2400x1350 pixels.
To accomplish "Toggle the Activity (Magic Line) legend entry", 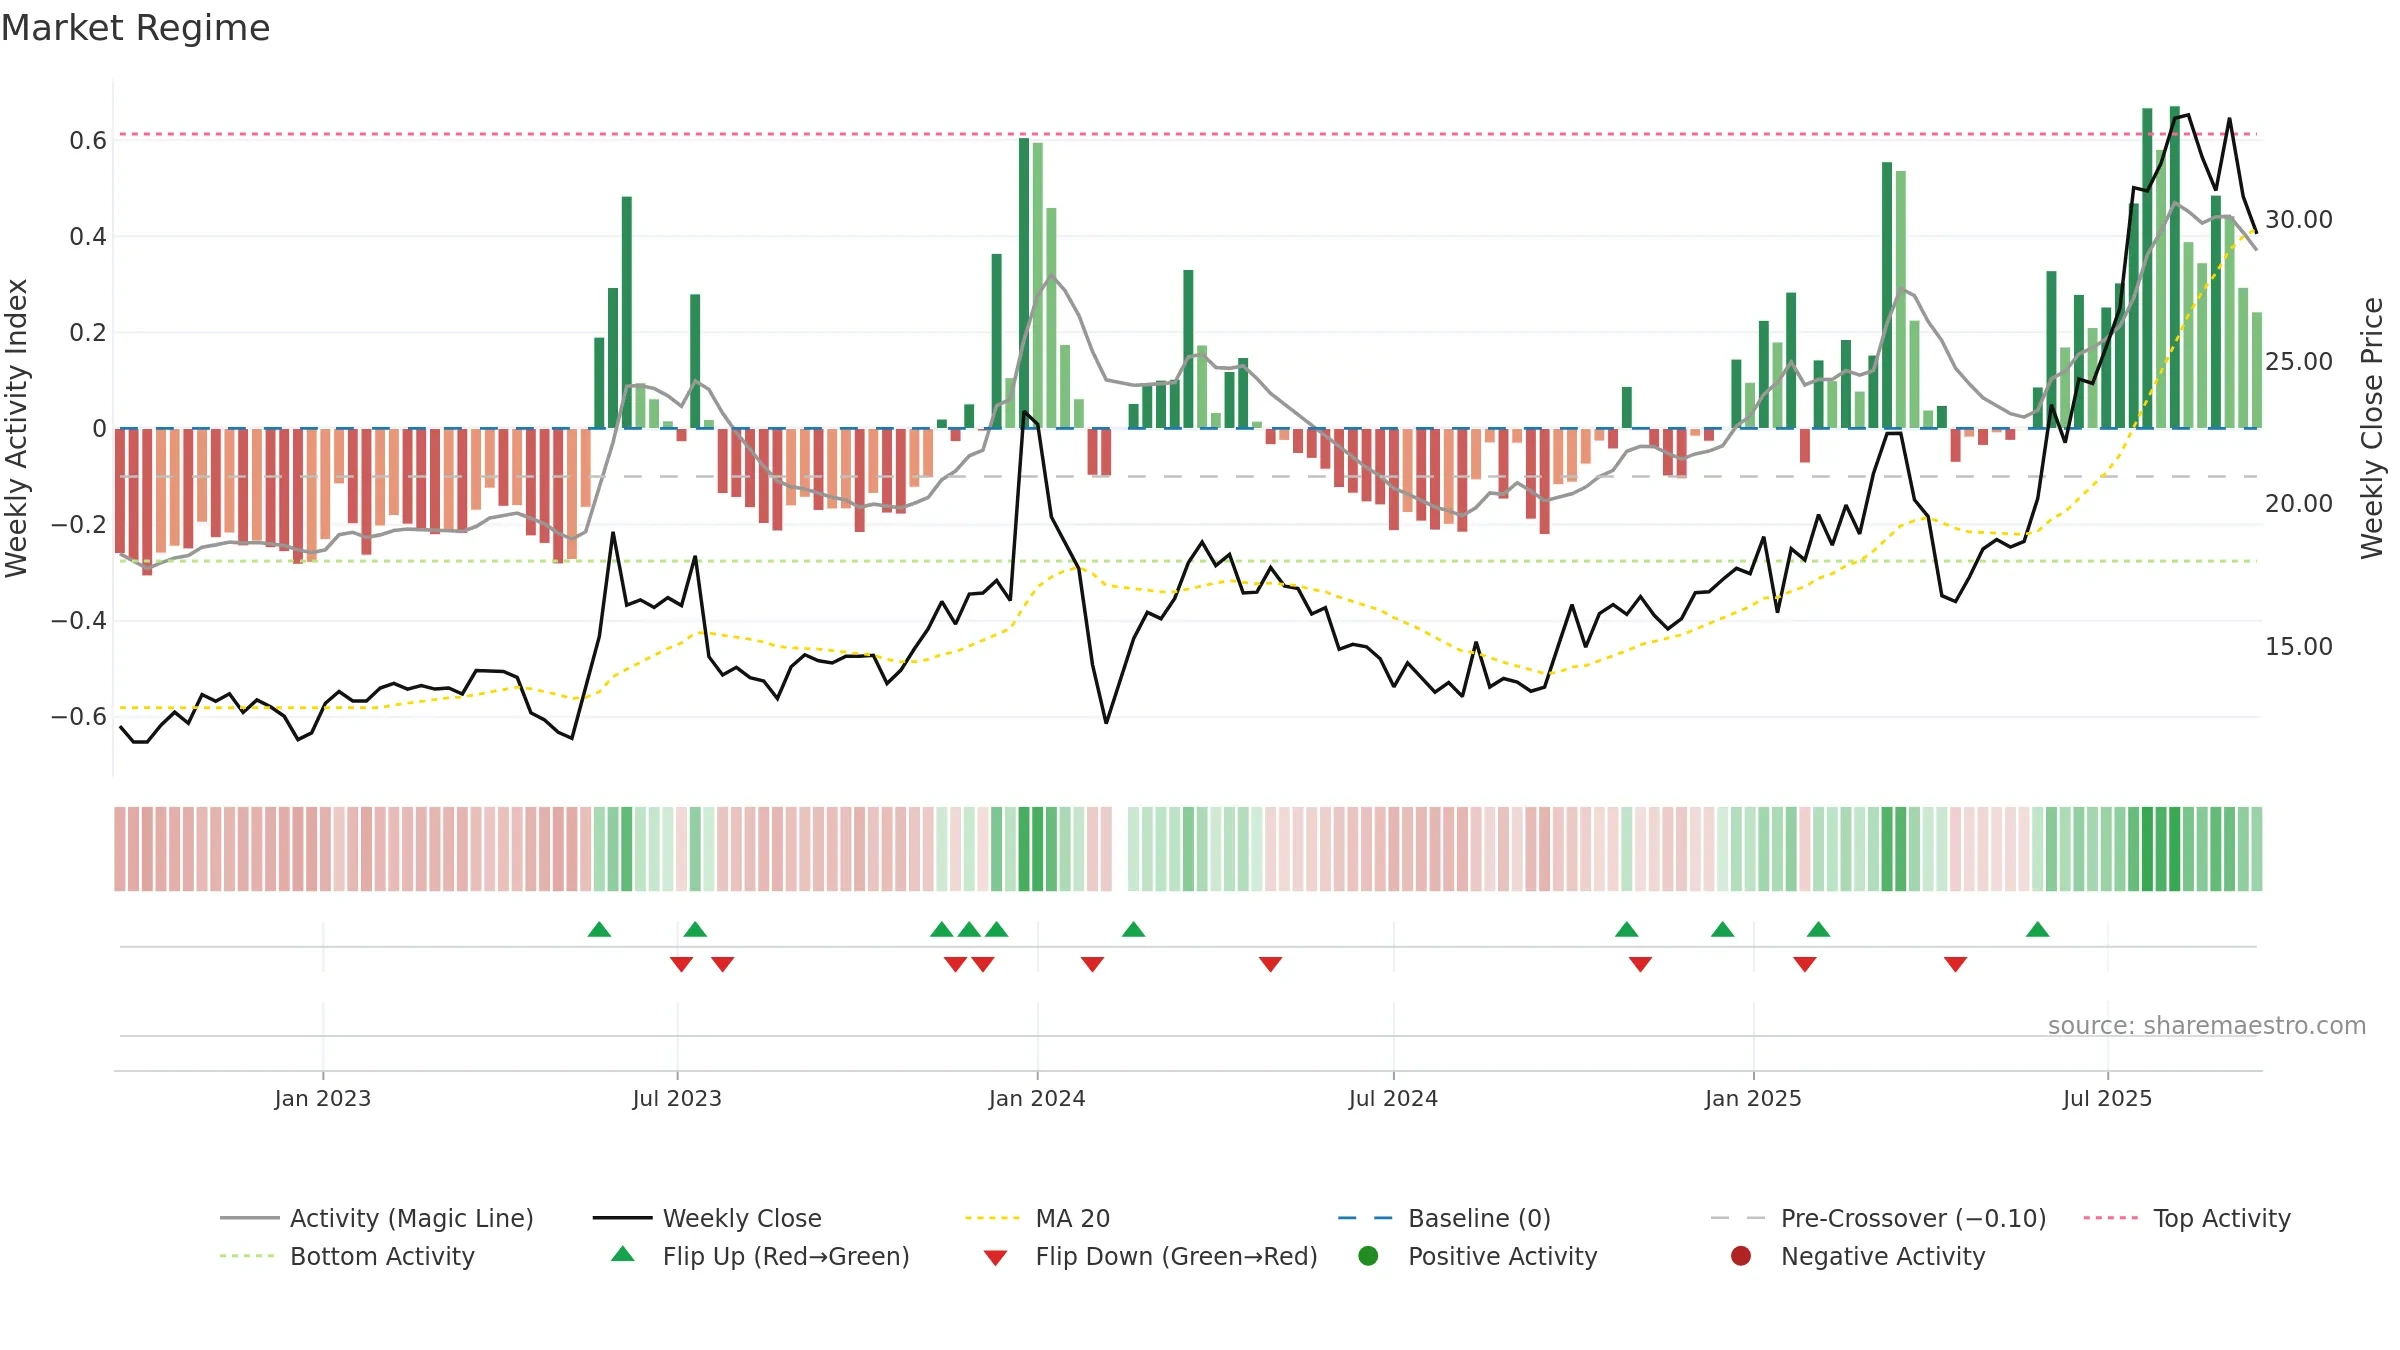I will (x=377, y=1218).
